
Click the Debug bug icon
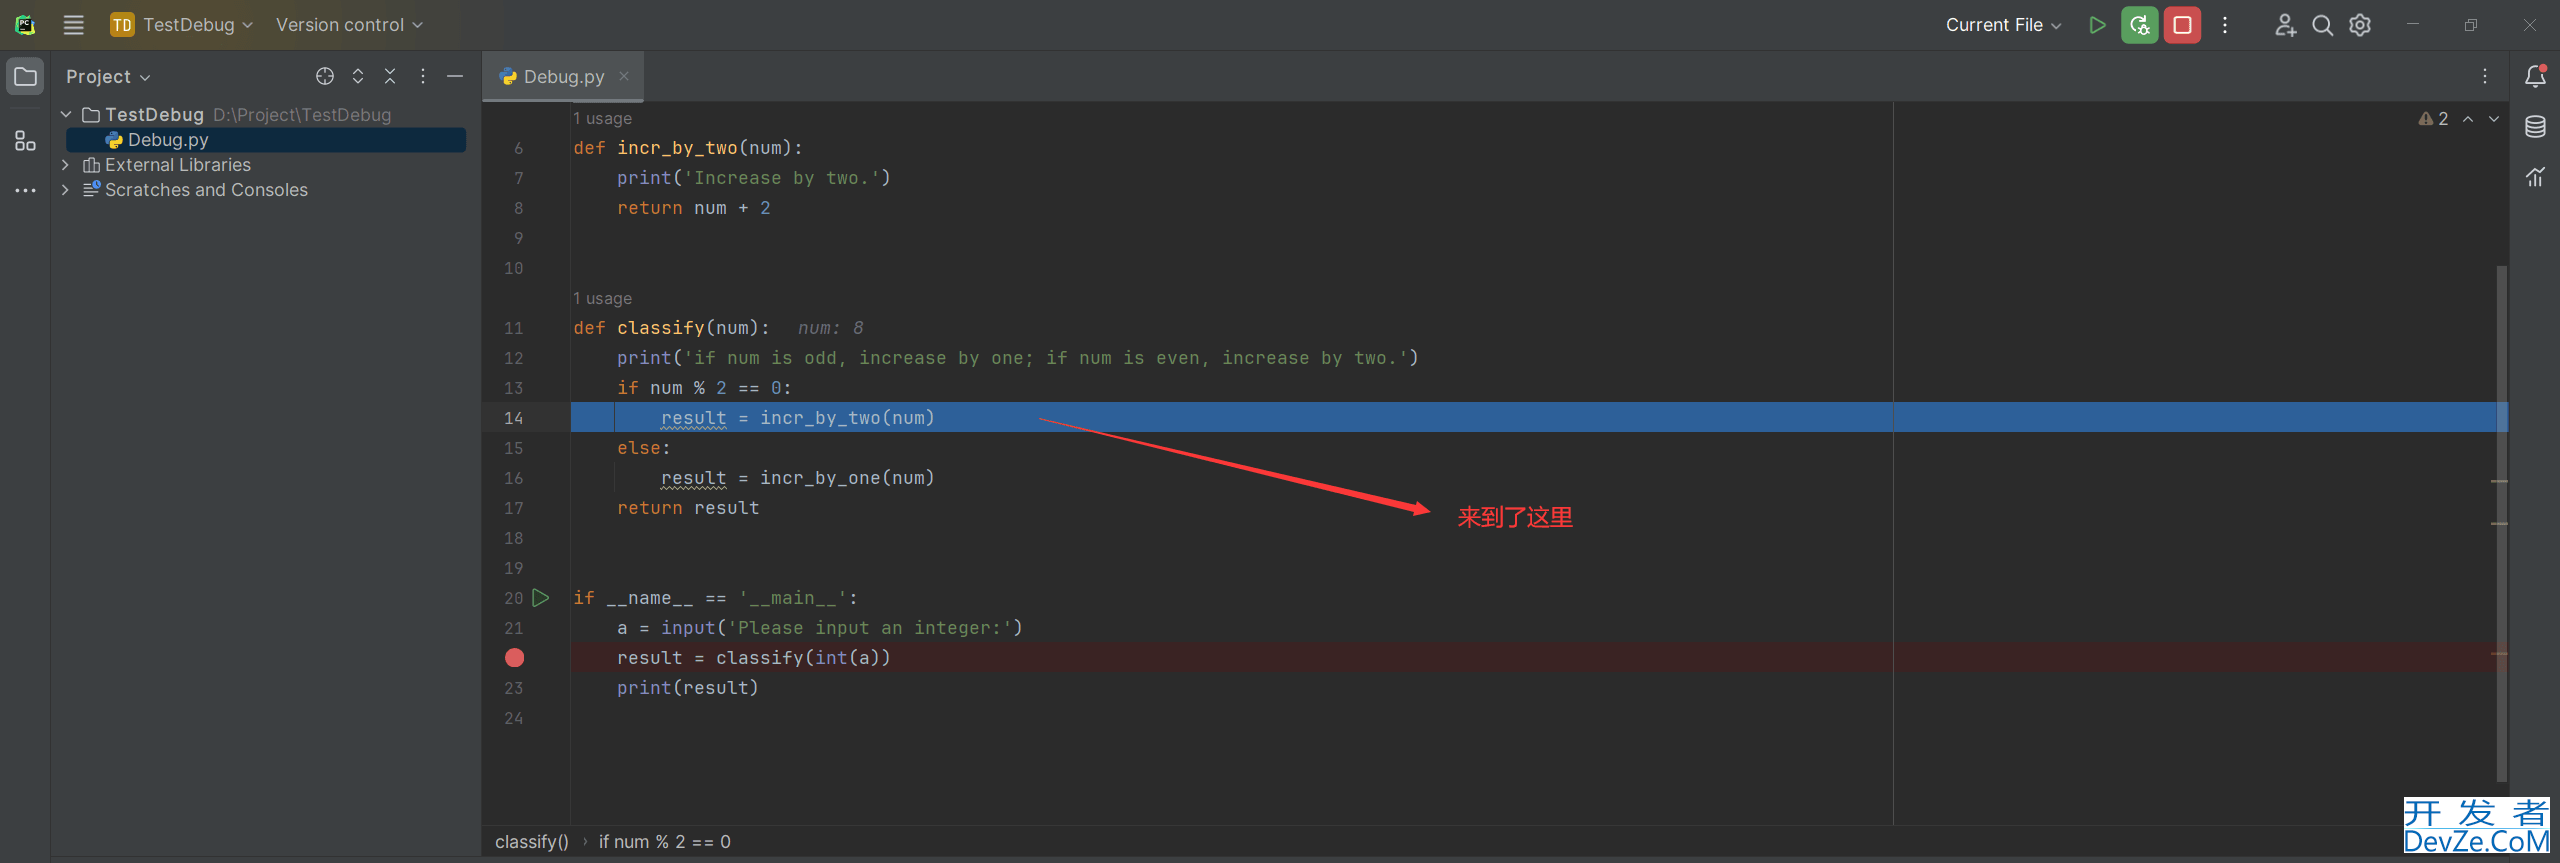click(2139, 25)
